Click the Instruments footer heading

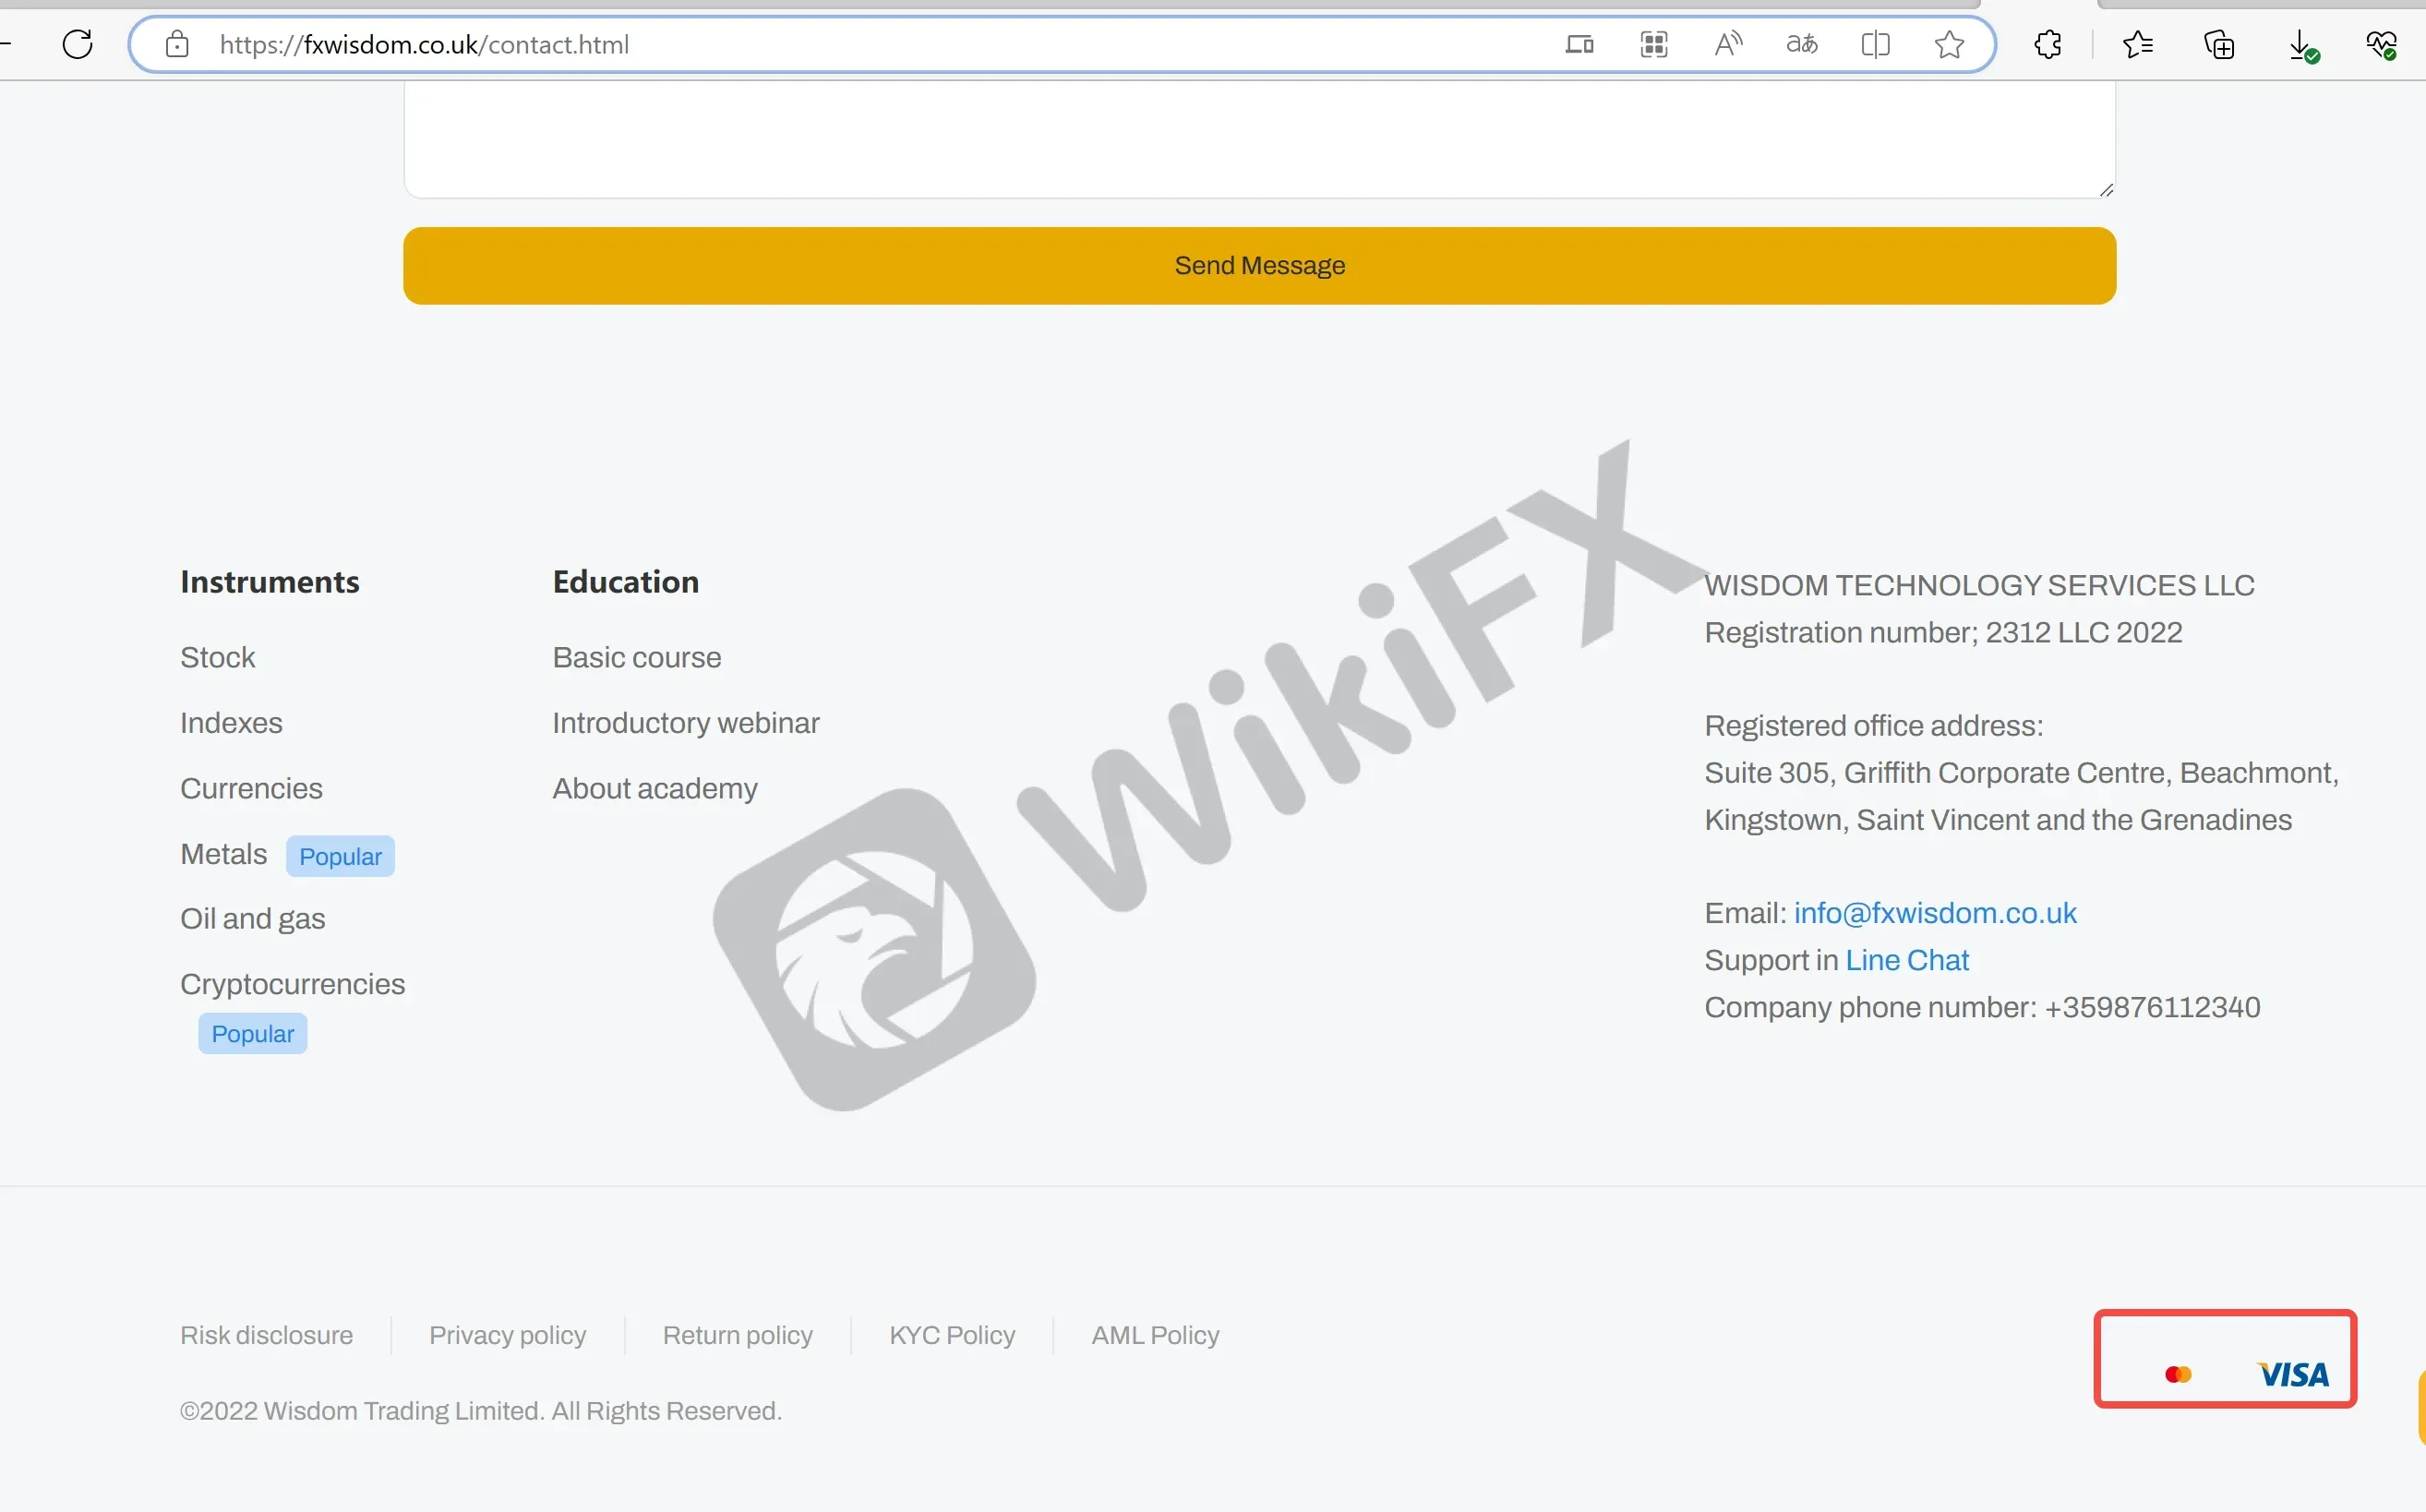pos(269,582)
